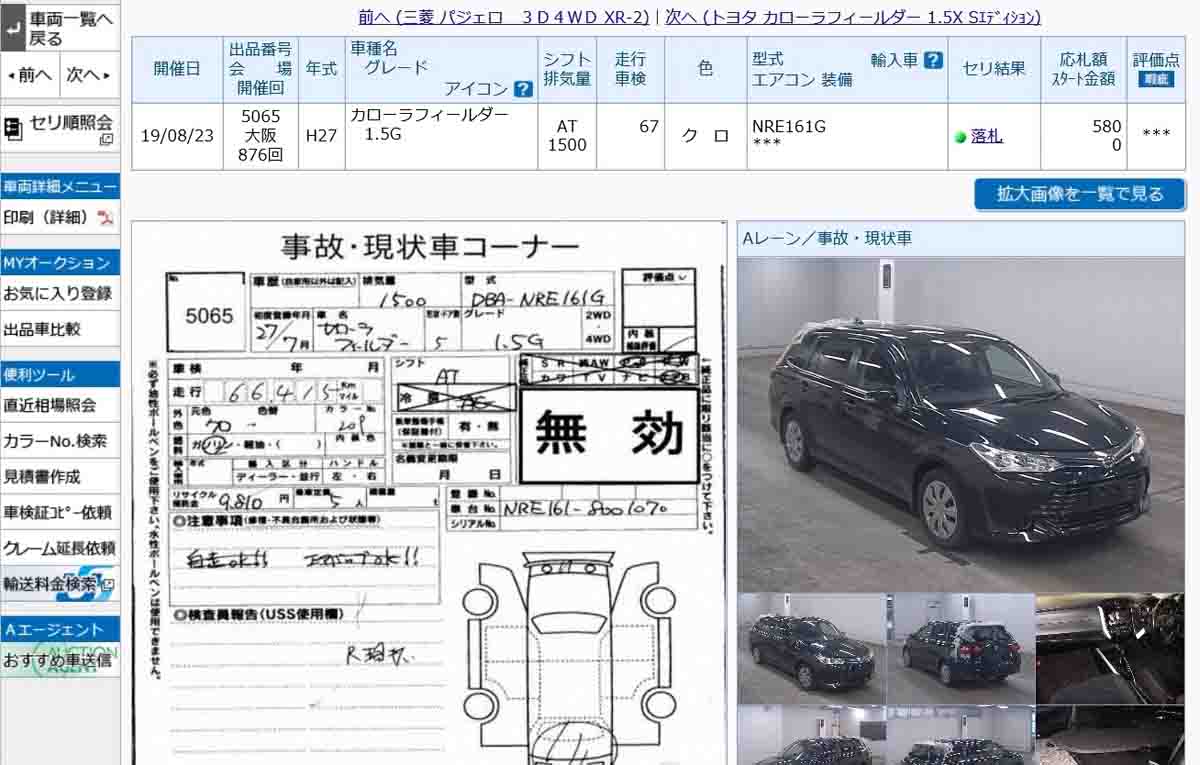Select 印刷(詳細) menu item

coord(60,217)
